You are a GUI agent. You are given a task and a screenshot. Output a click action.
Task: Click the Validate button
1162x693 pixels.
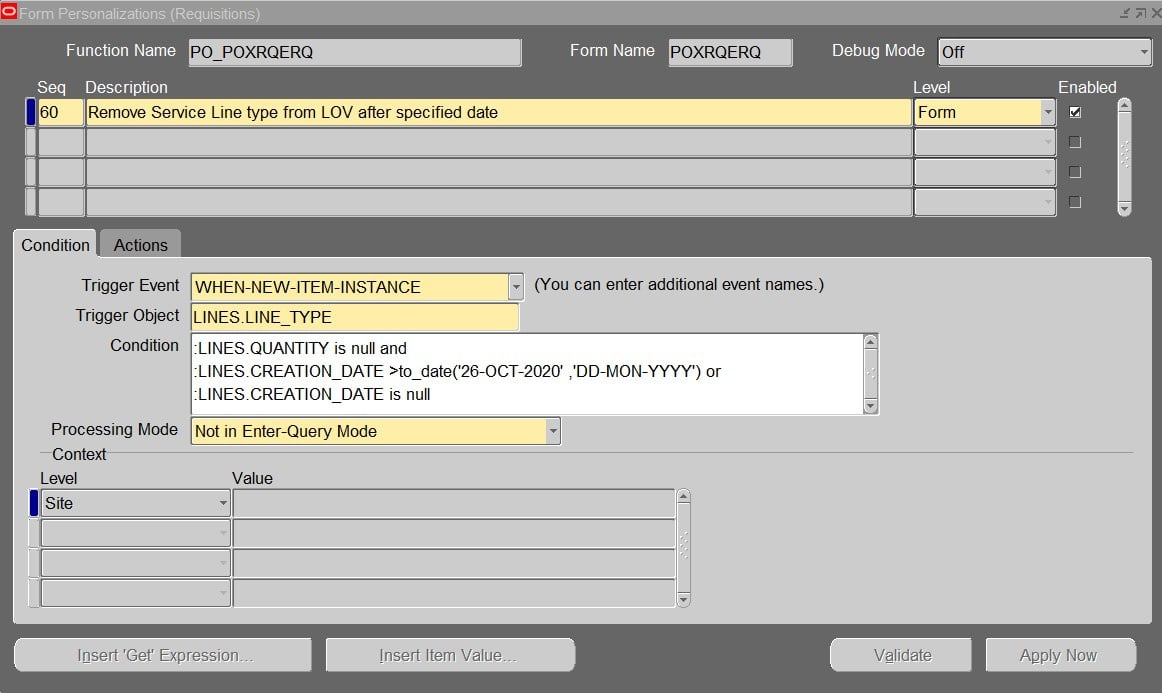click(899, 655)
